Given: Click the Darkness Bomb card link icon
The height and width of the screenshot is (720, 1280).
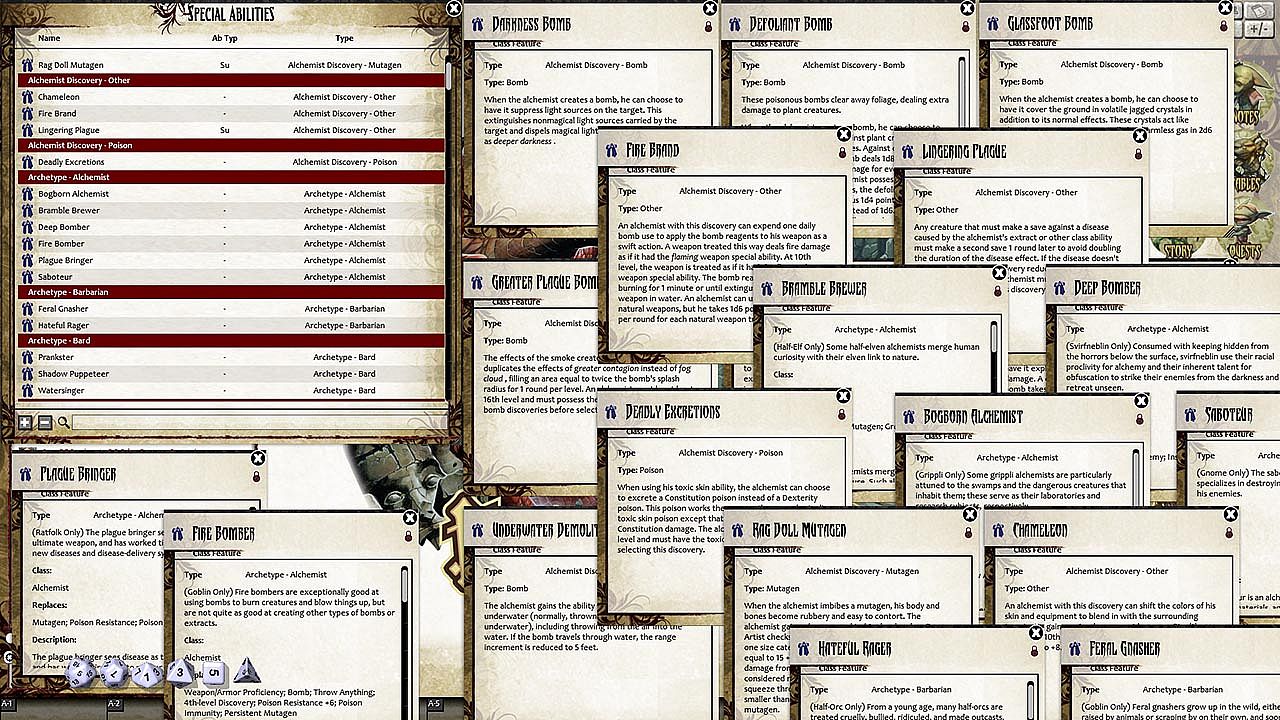Looking at the screenshot, I should (x=478, y=24).
